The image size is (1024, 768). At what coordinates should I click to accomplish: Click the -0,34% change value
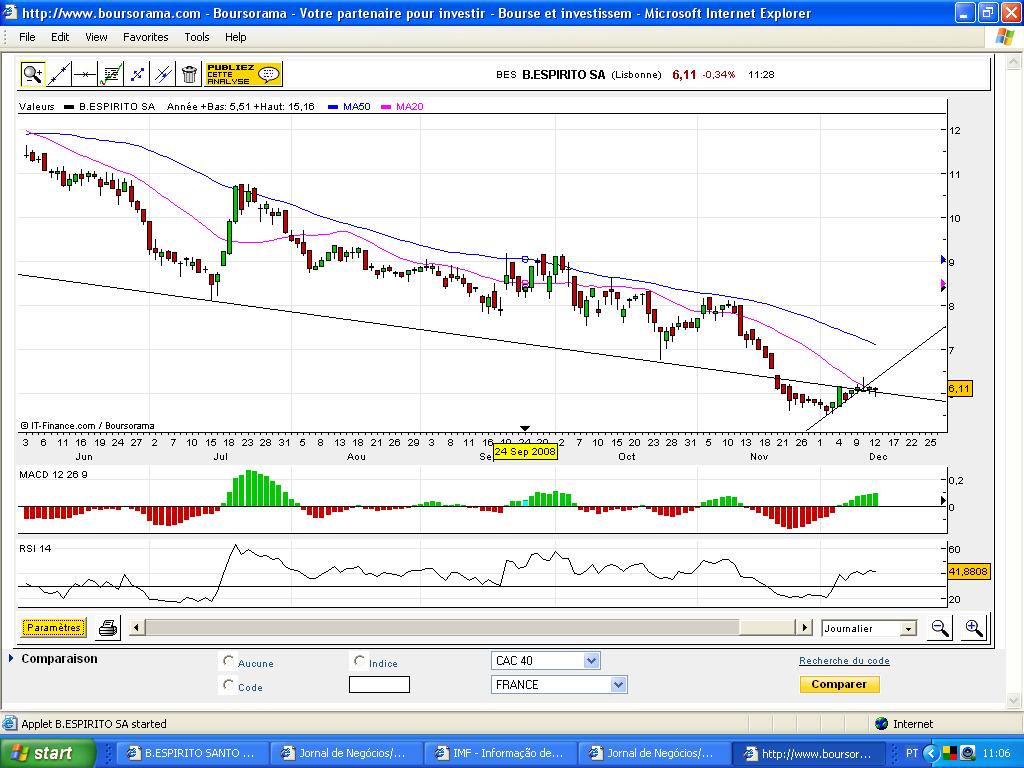719,74
